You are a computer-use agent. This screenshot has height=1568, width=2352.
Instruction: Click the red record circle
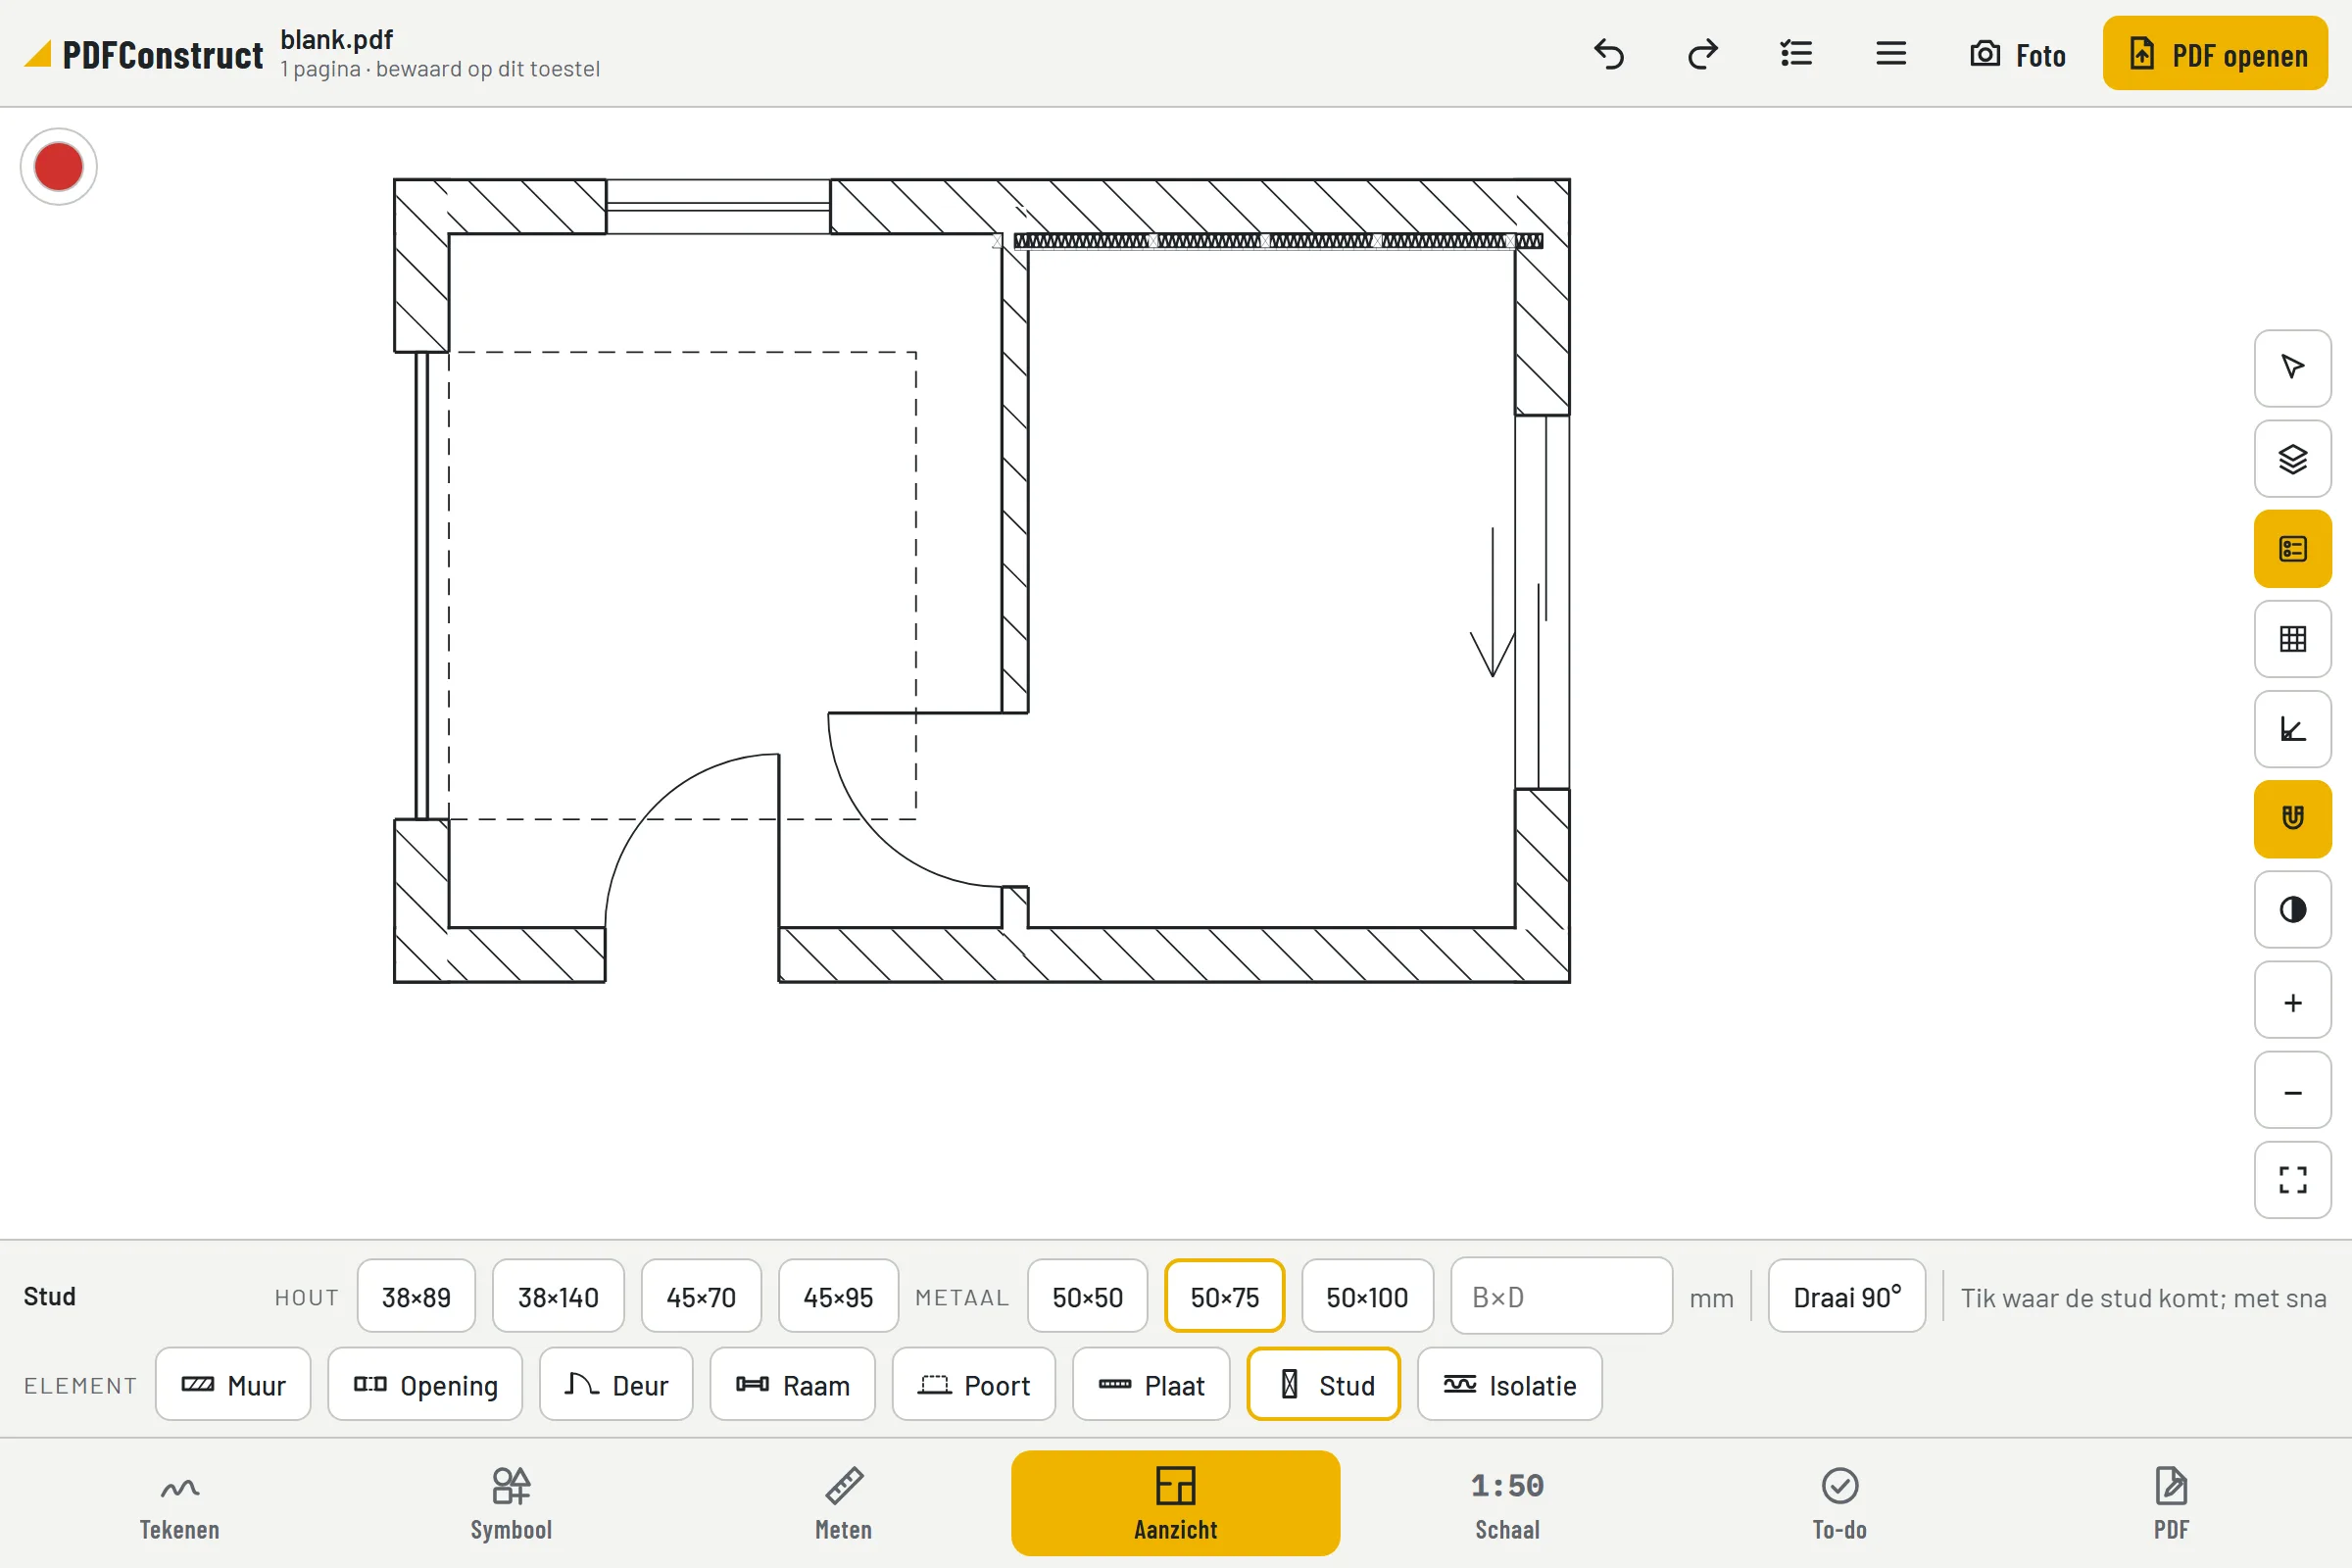coord(58,166)
